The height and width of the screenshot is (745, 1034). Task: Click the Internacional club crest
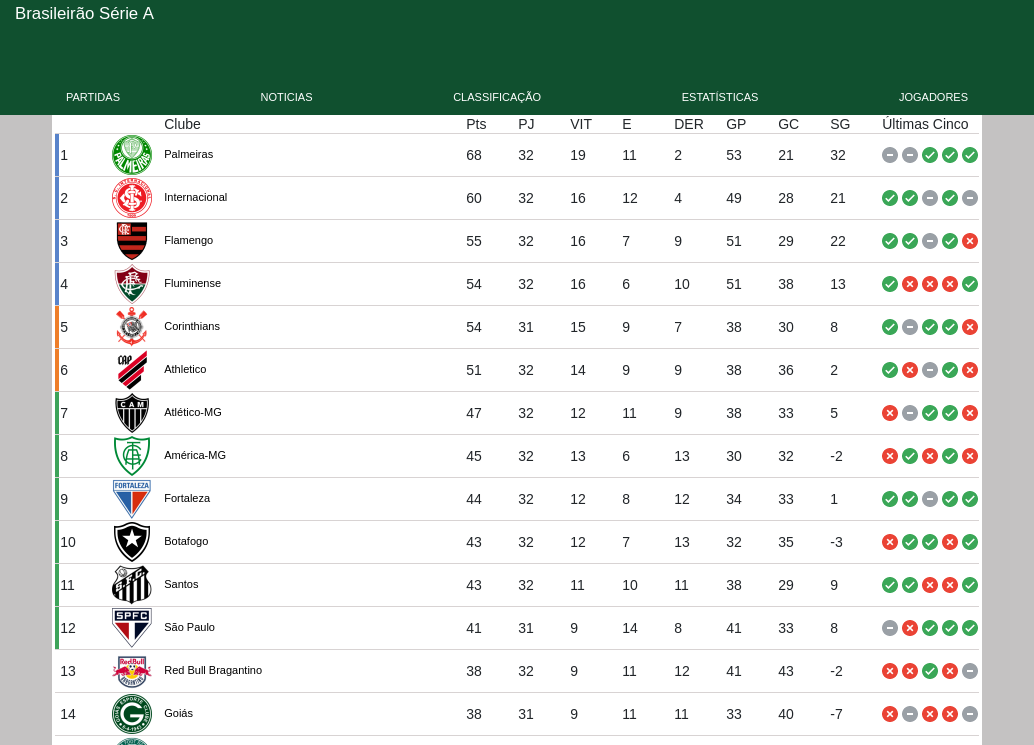coord(132,198)
